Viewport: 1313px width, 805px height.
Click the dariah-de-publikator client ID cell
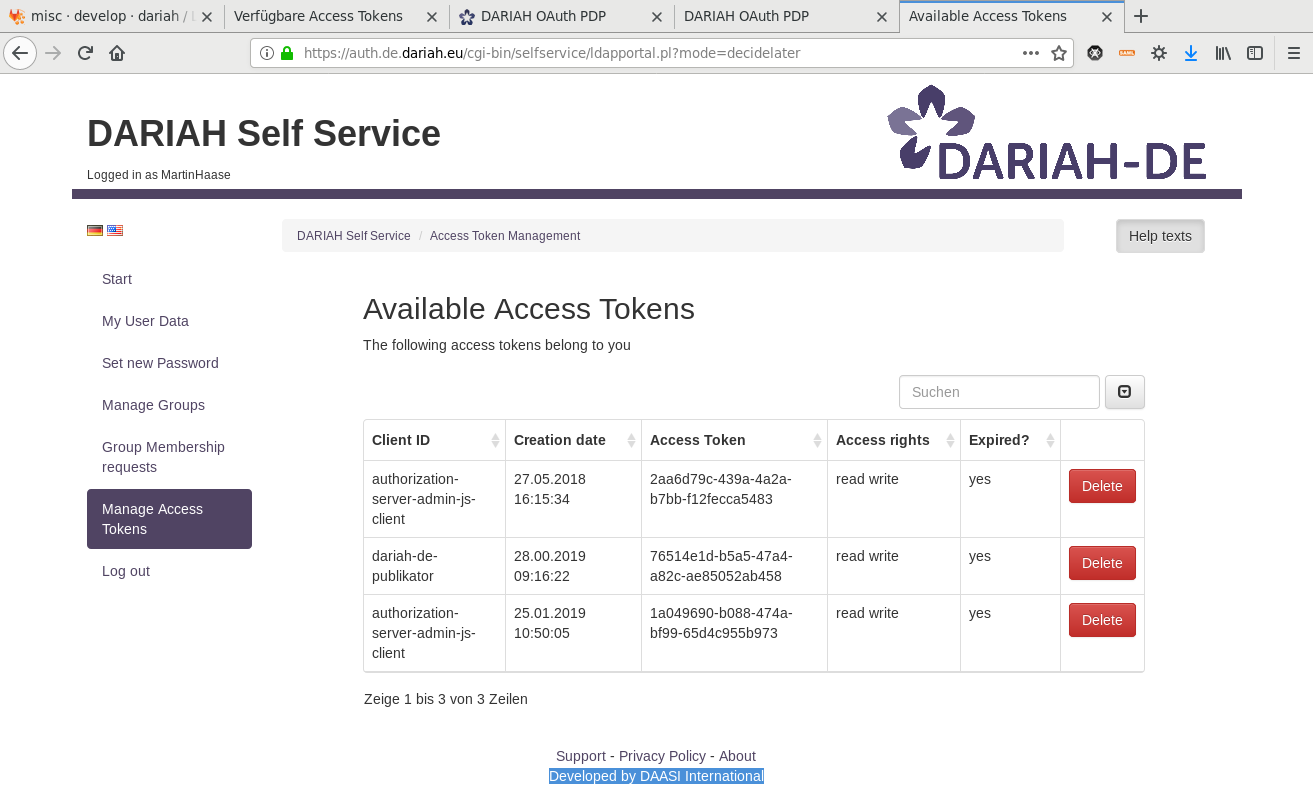(434, 566)
